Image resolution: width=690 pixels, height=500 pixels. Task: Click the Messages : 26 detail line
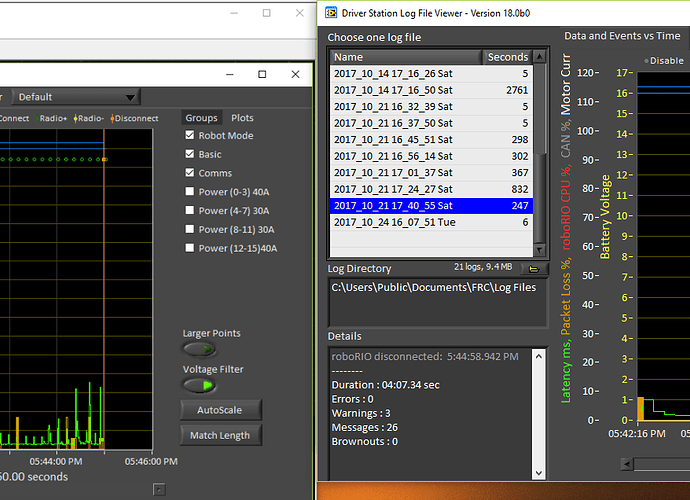point(364,427)
